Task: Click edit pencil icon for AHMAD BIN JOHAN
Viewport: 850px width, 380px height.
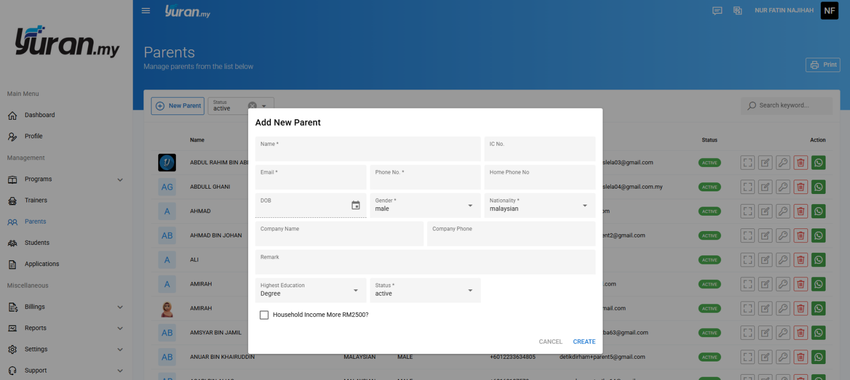Action: (x=765, y=235)
